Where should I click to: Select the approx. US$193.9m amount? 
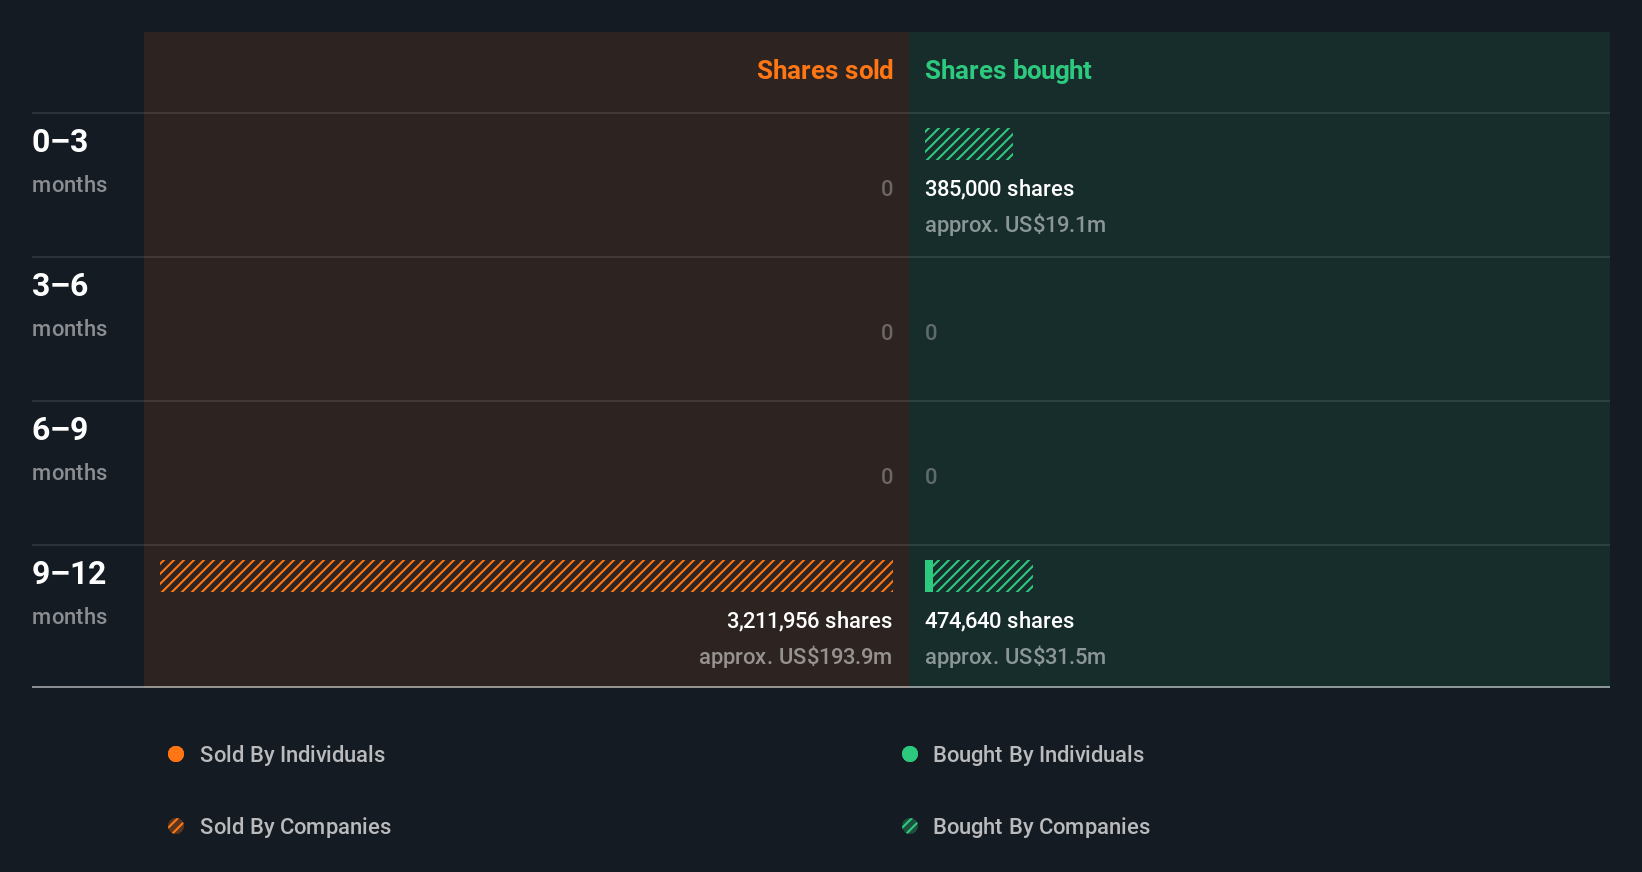pos(795,656)
